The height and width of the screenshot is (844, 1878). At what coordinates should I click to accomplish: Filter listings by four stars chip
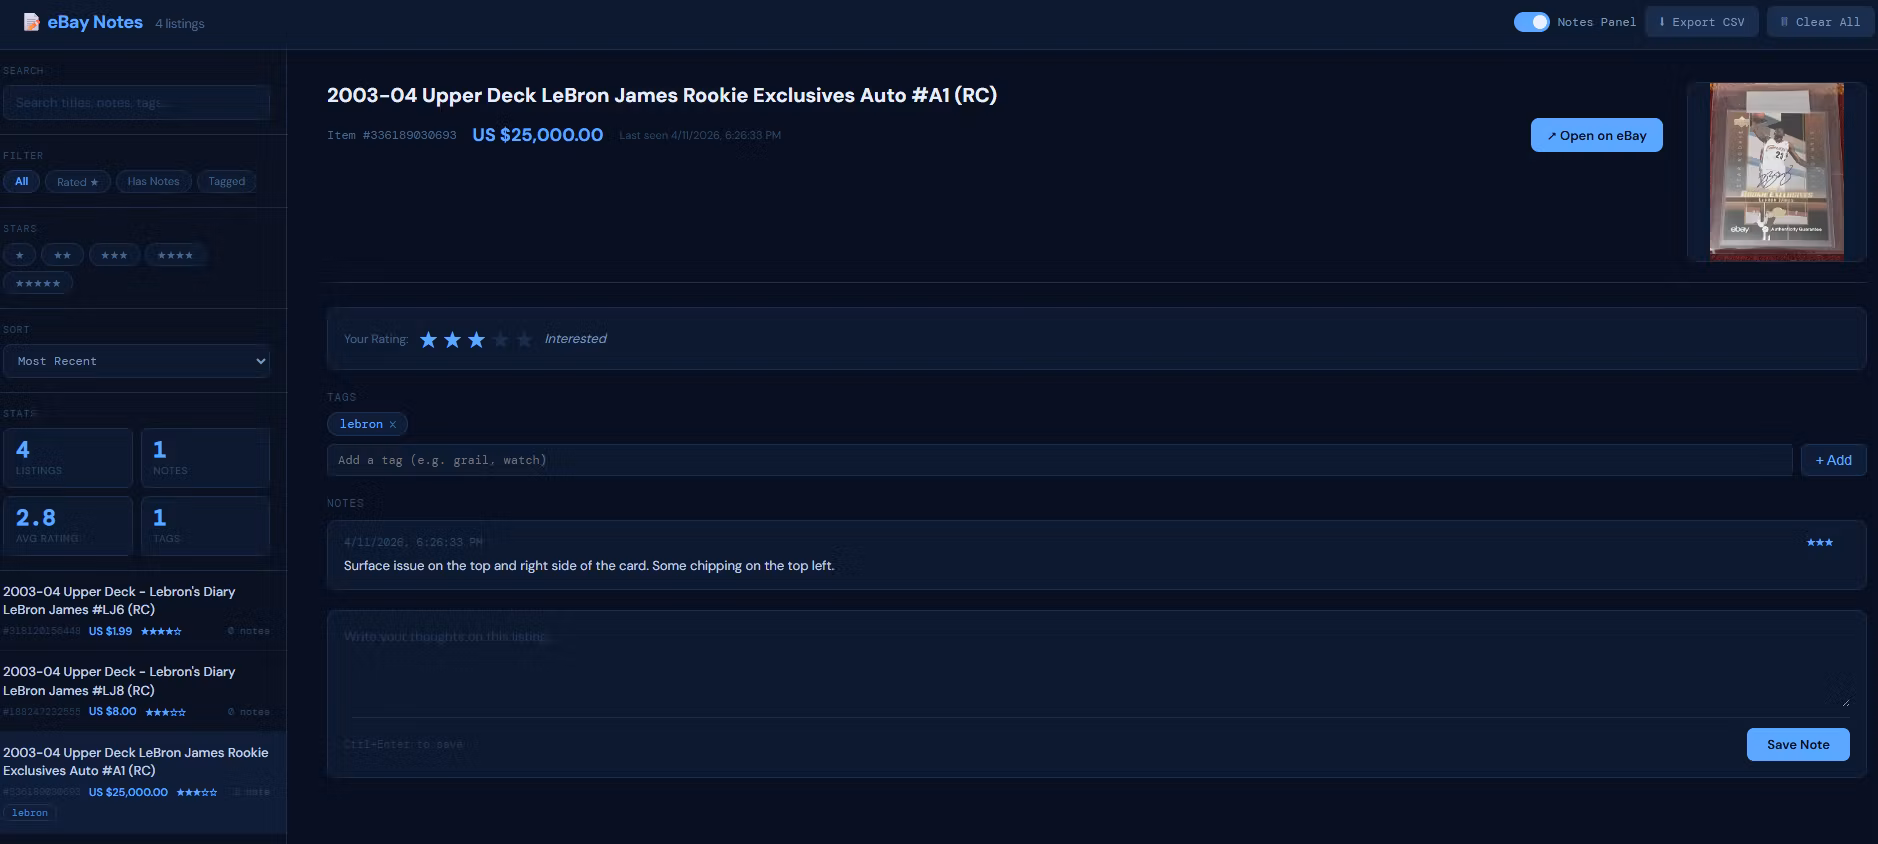[x=175, y=255]
